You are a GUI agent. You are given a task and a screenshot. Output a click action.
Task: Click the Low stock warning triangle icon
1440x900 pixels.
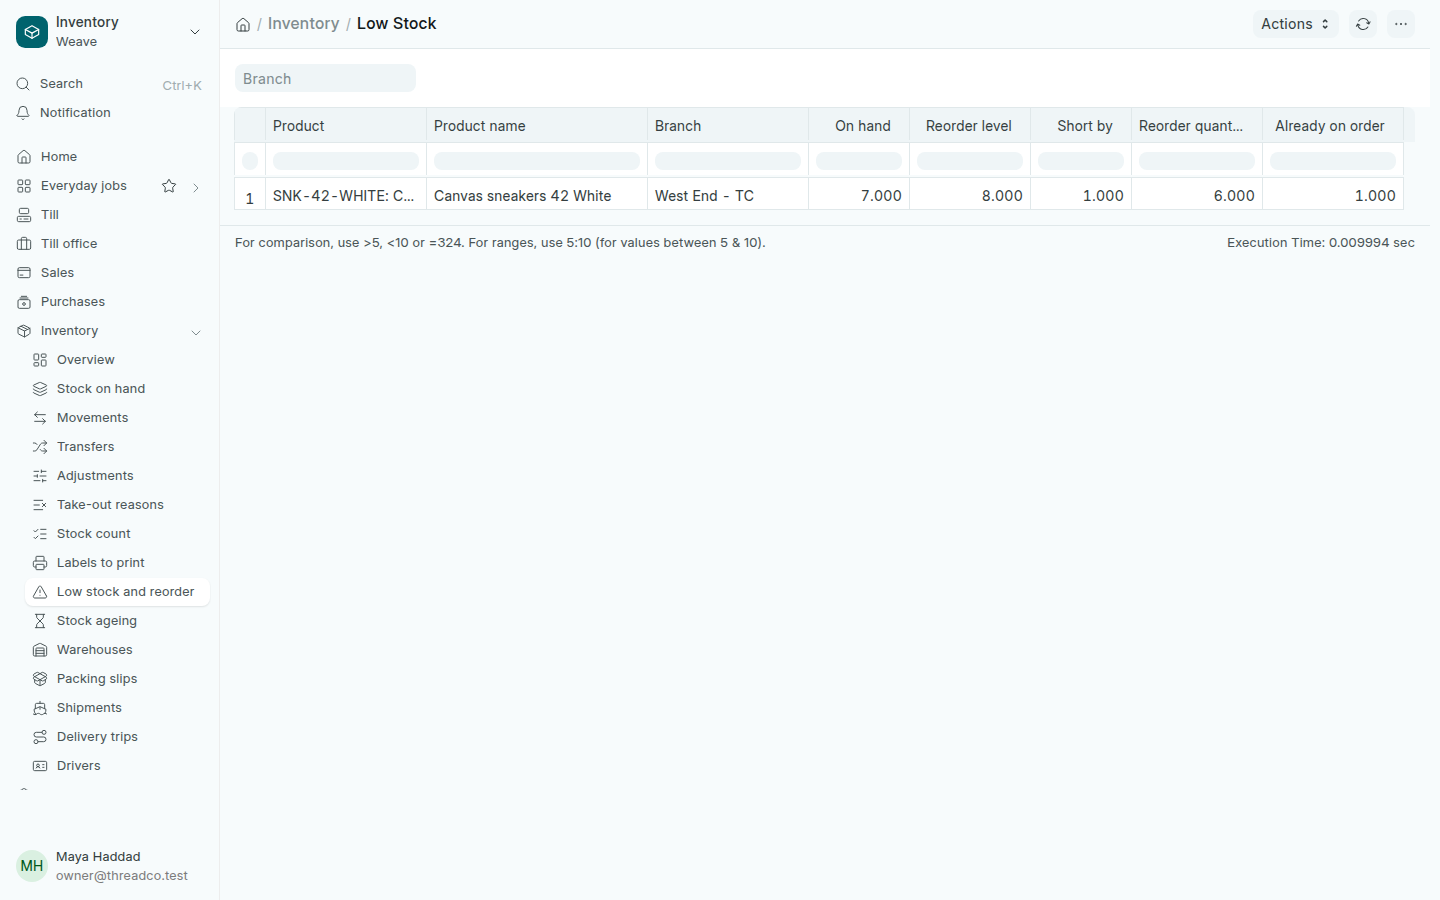pyautogui.click(x=40, y=592)
